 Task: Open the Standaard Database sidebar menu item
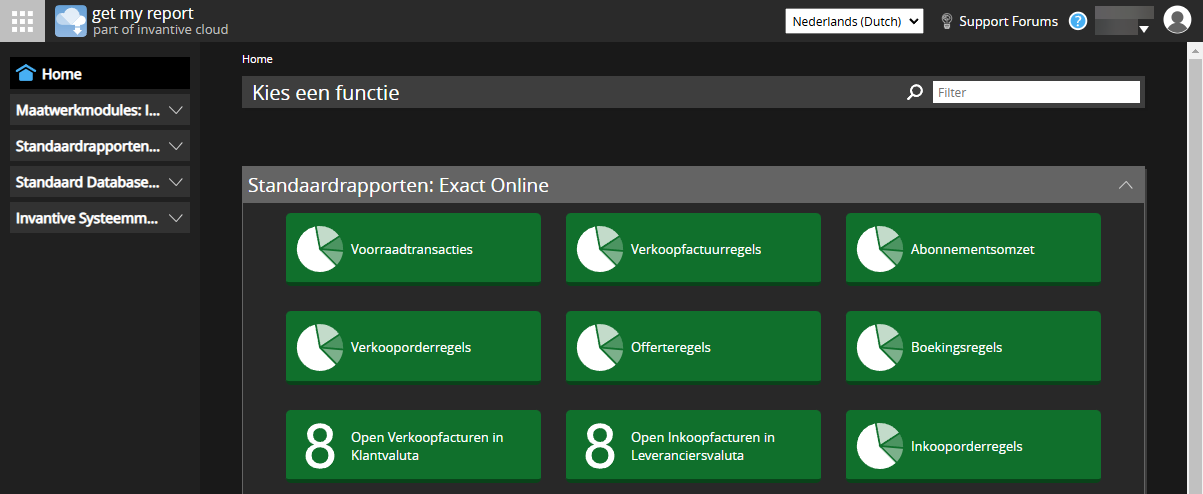pos(100,182)
